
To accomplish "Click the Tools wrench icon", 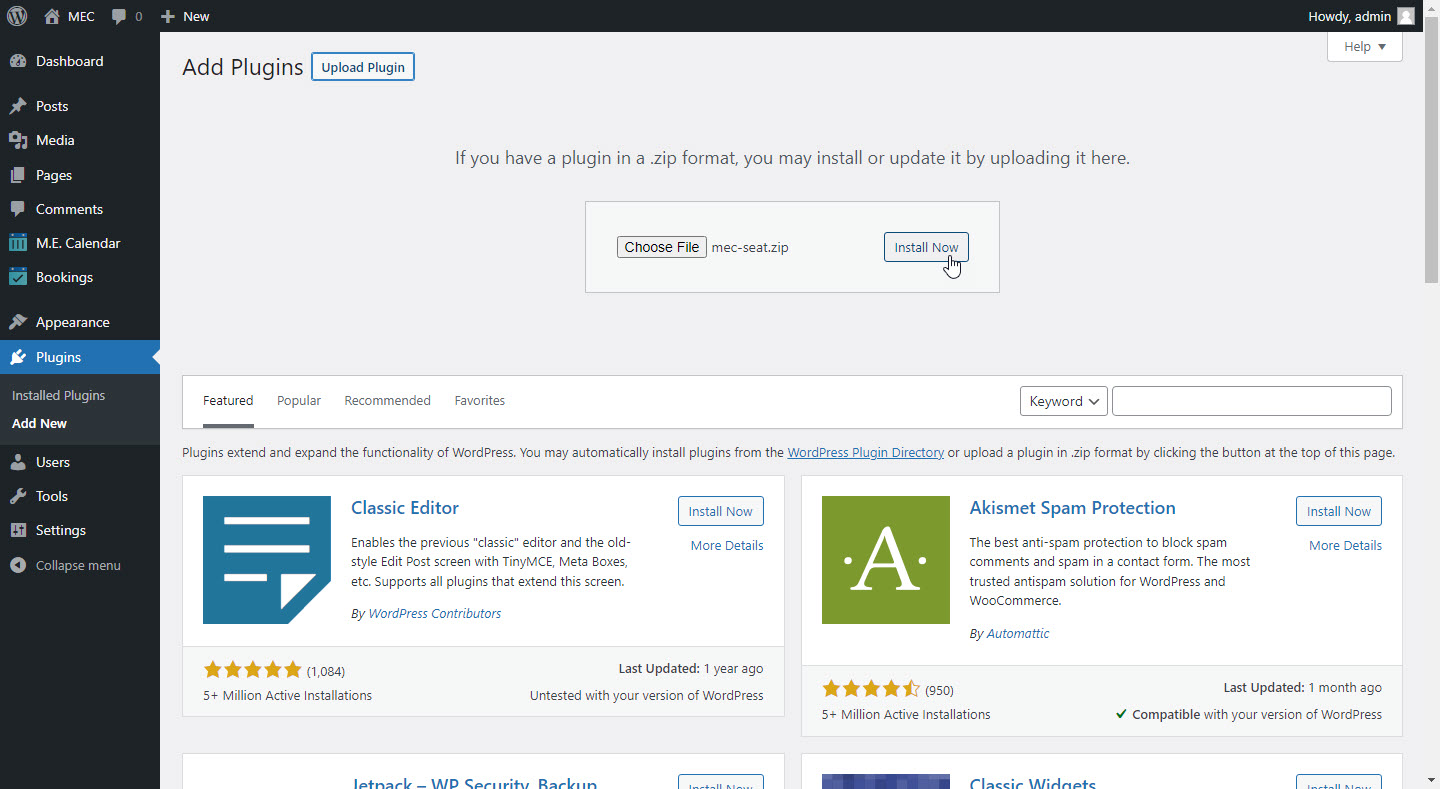I will point(18,496).
